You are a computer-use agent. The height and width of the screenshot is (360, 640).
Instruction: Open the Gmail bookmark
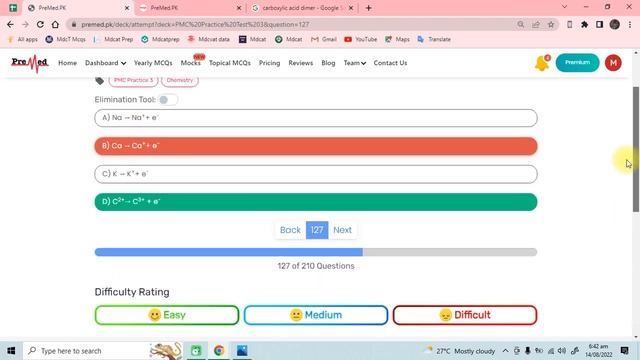324,39
